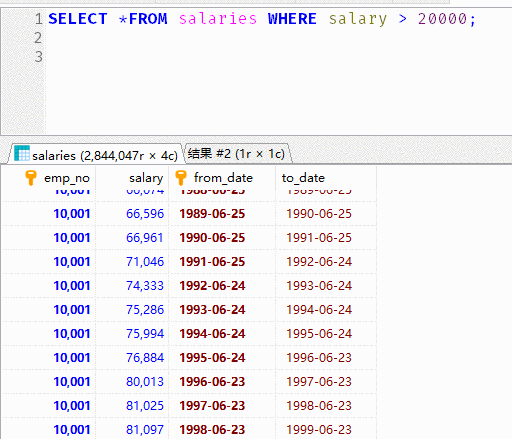Click the table name salaries in the query

pos(218,19)
